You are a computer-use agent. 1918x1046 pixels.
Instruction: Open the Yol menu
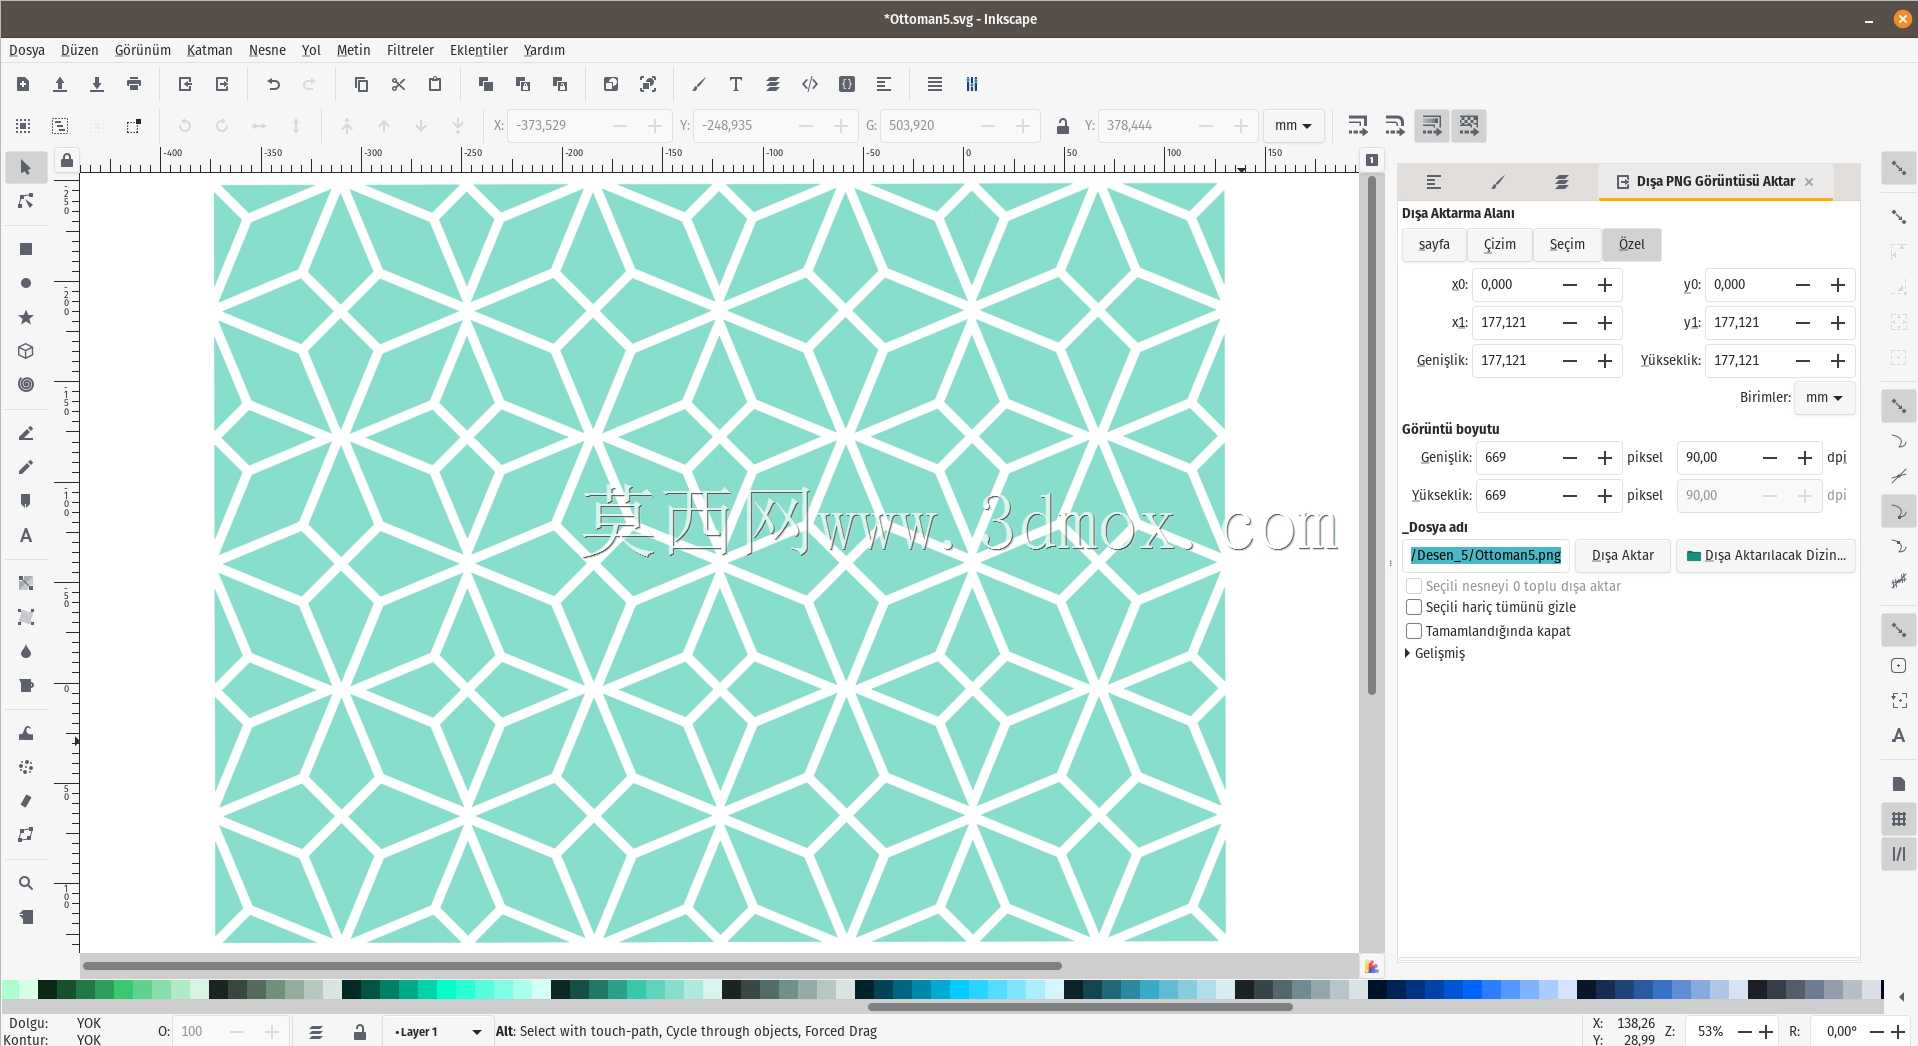(x=311, y=50)
